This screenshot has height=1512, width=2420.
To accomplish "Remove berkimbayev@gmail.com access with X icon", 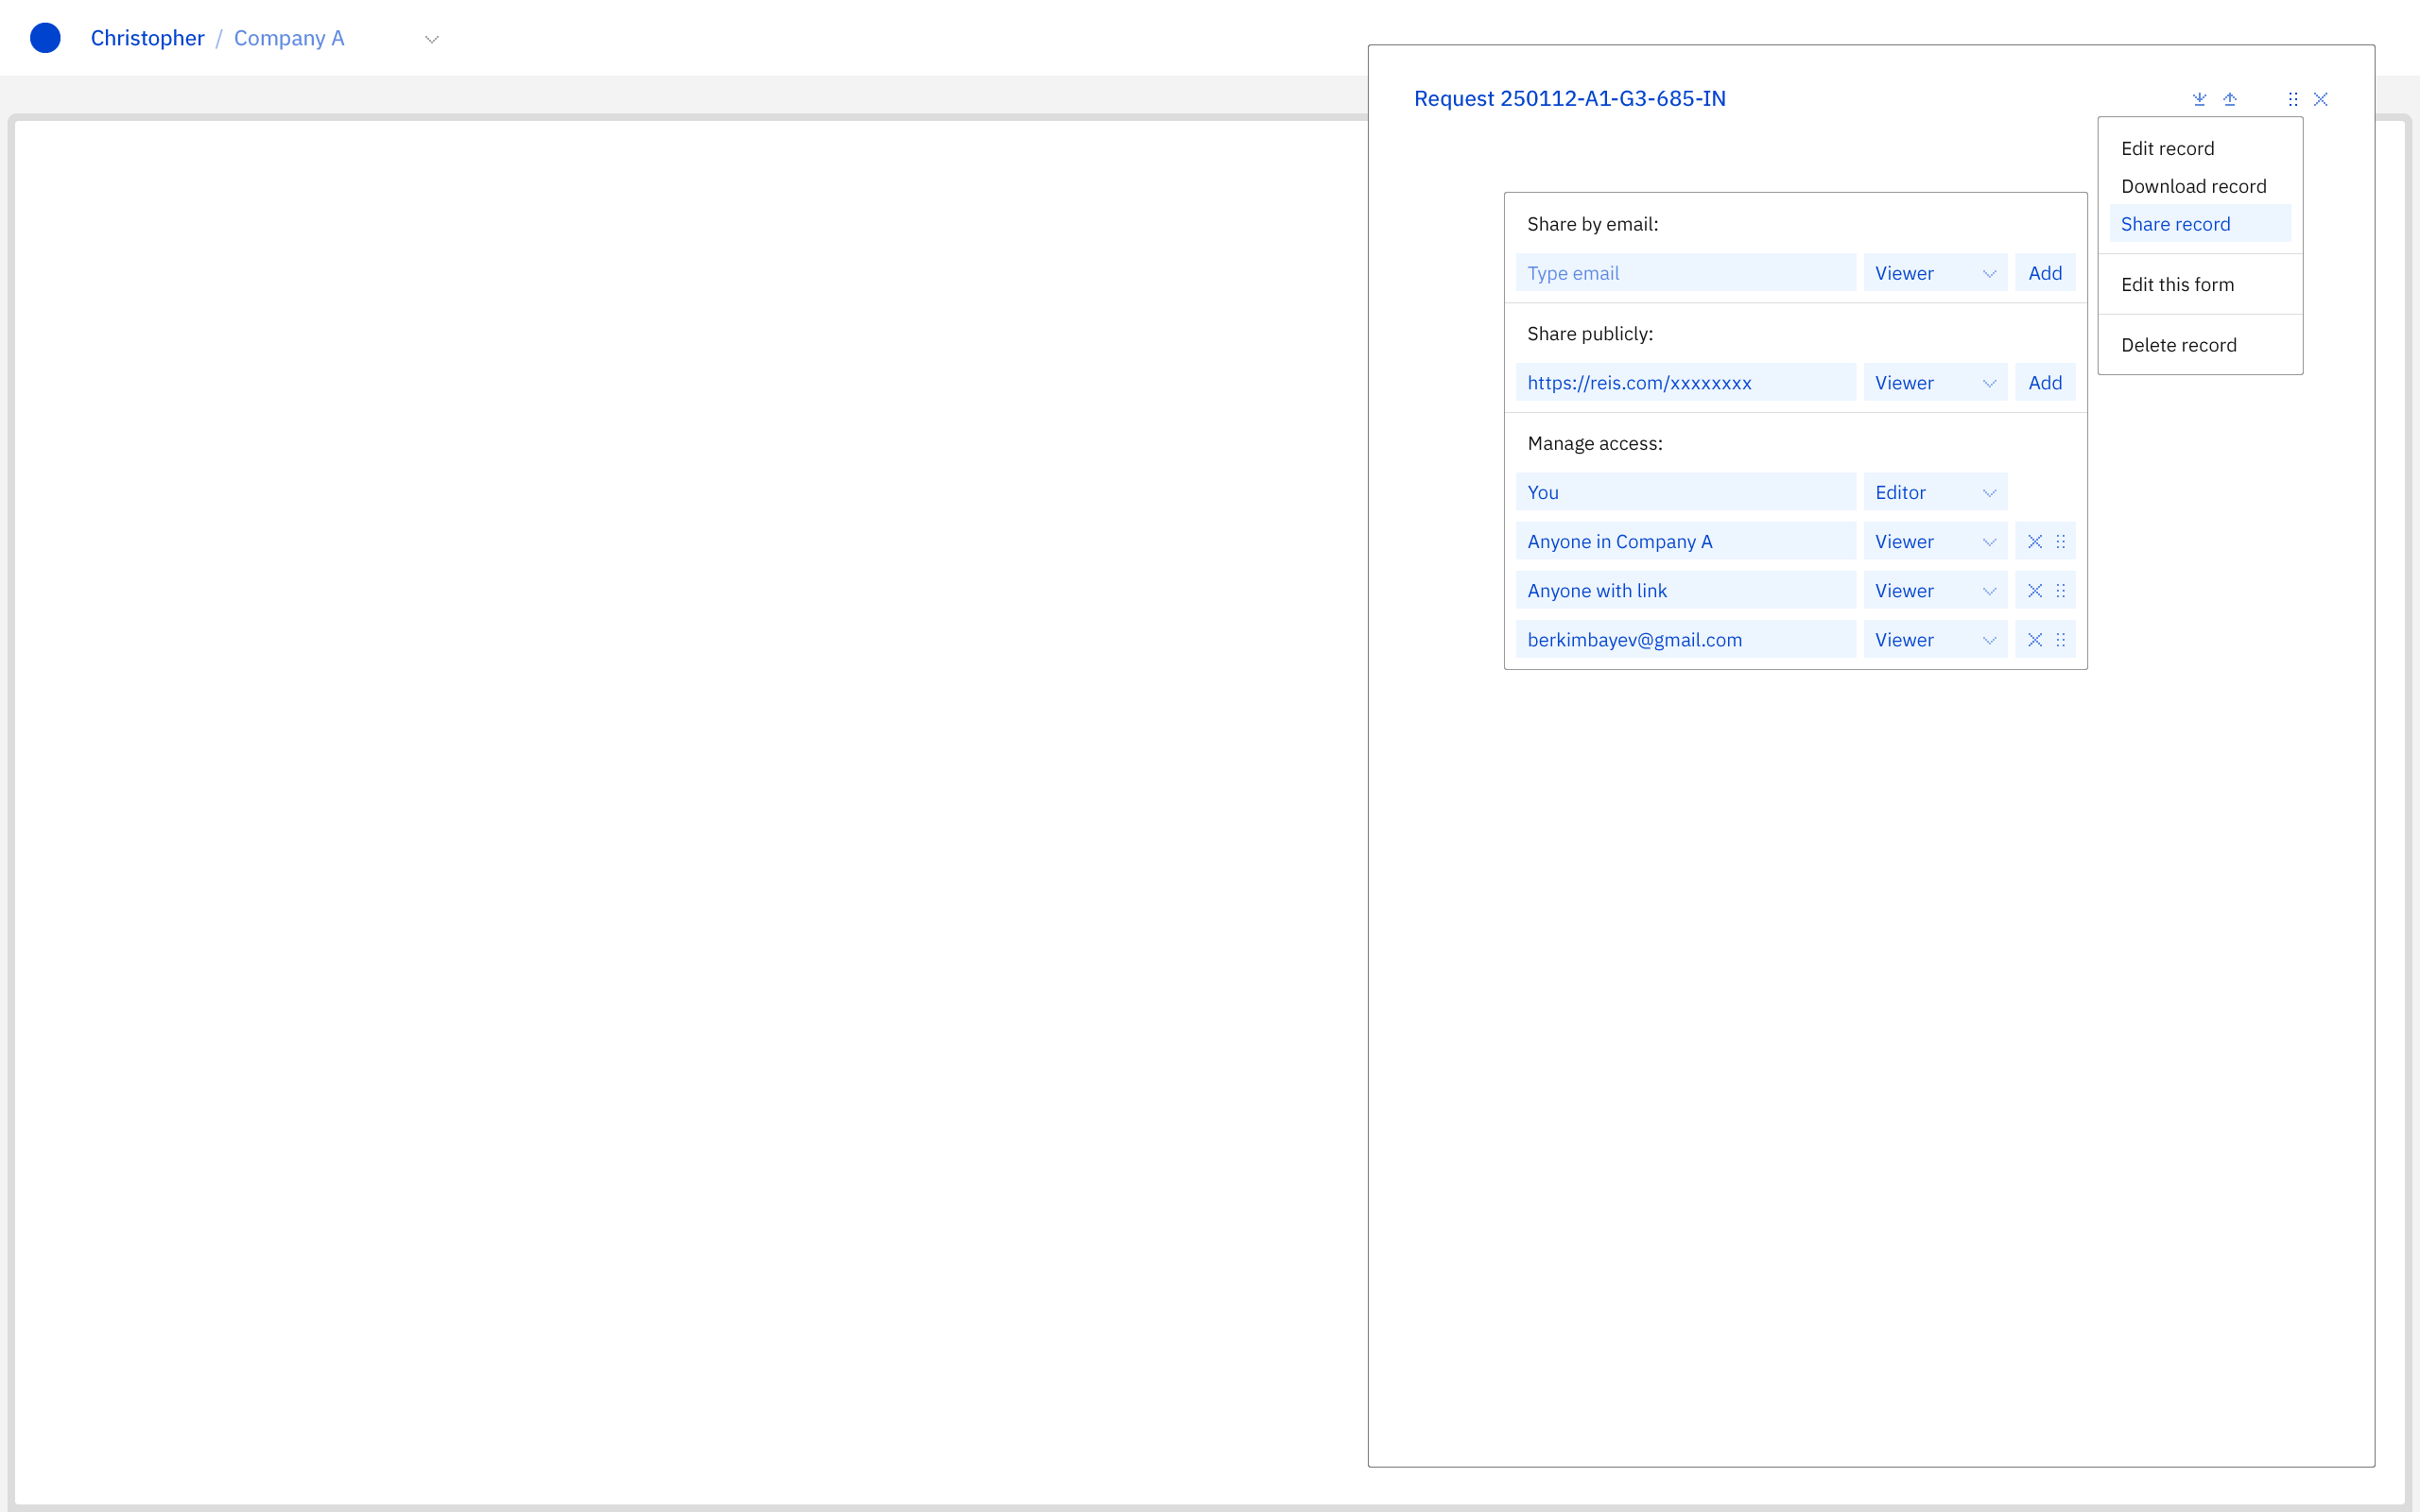I will (x=2034, y=640).
